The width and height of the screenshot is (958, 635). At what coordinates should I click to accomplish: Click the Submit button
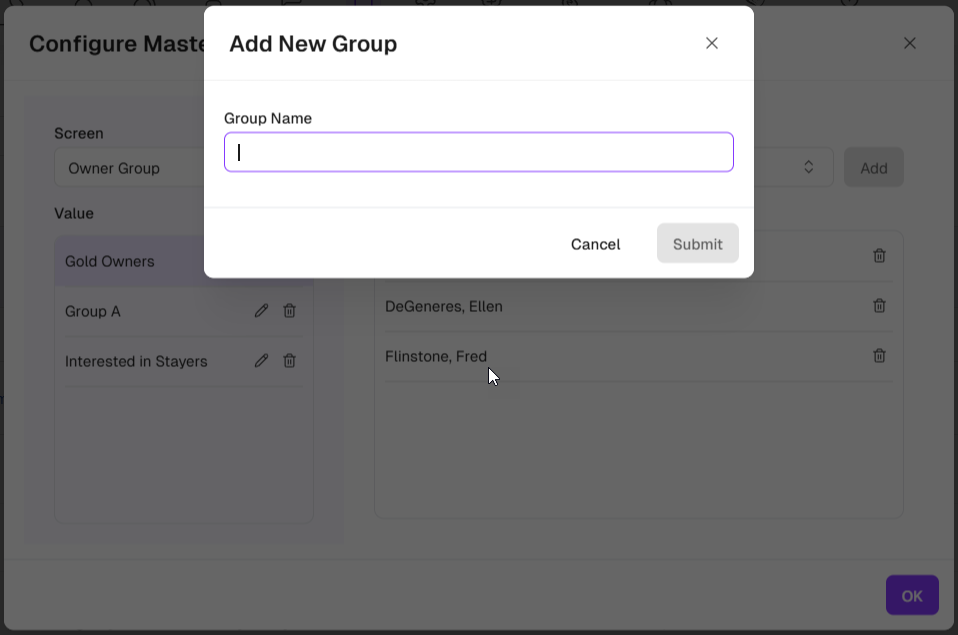697,244
